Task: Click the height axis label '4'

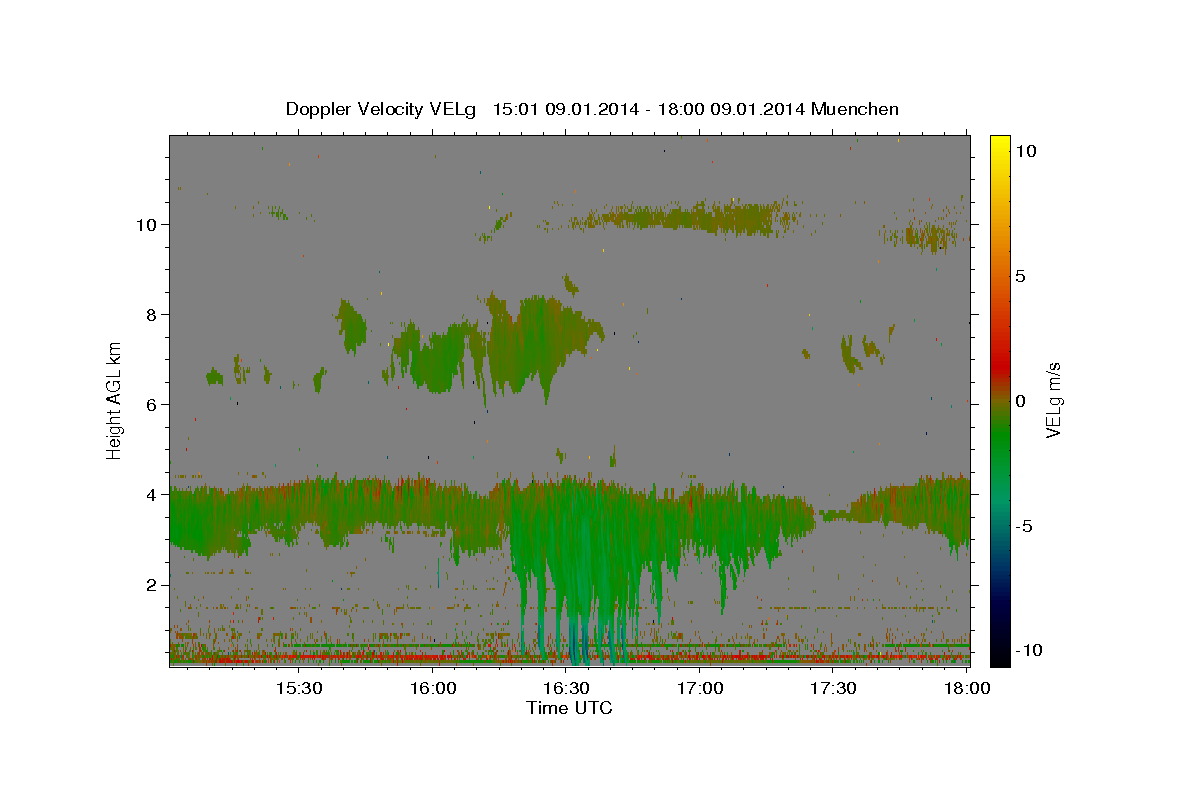Action: click(152, 494)
